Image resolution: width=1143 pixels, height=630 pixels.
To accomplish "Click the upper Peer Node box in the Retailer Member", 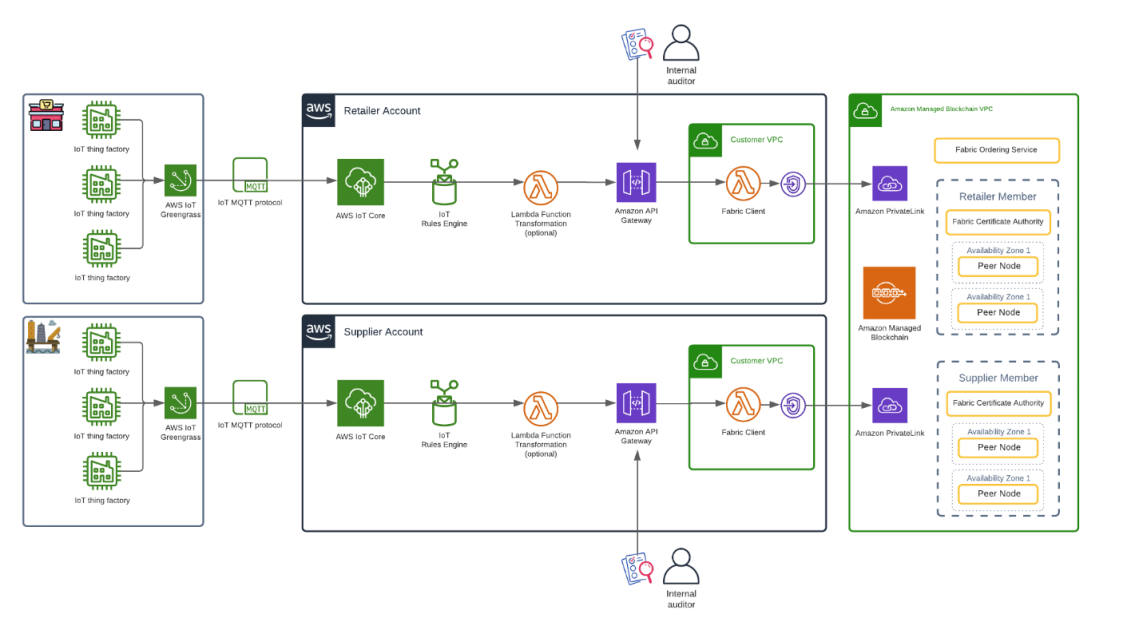I will coord(998,266).
